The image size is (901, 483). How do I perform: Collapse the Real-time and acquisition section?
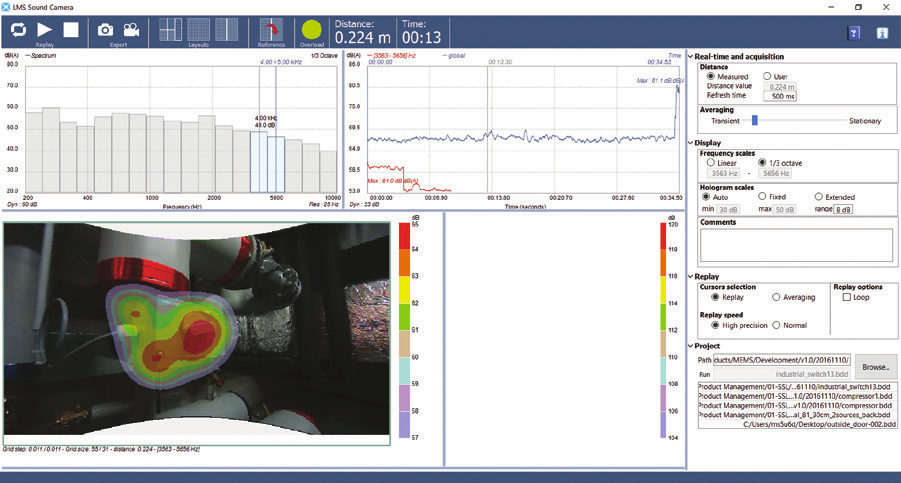coord(691,57)
